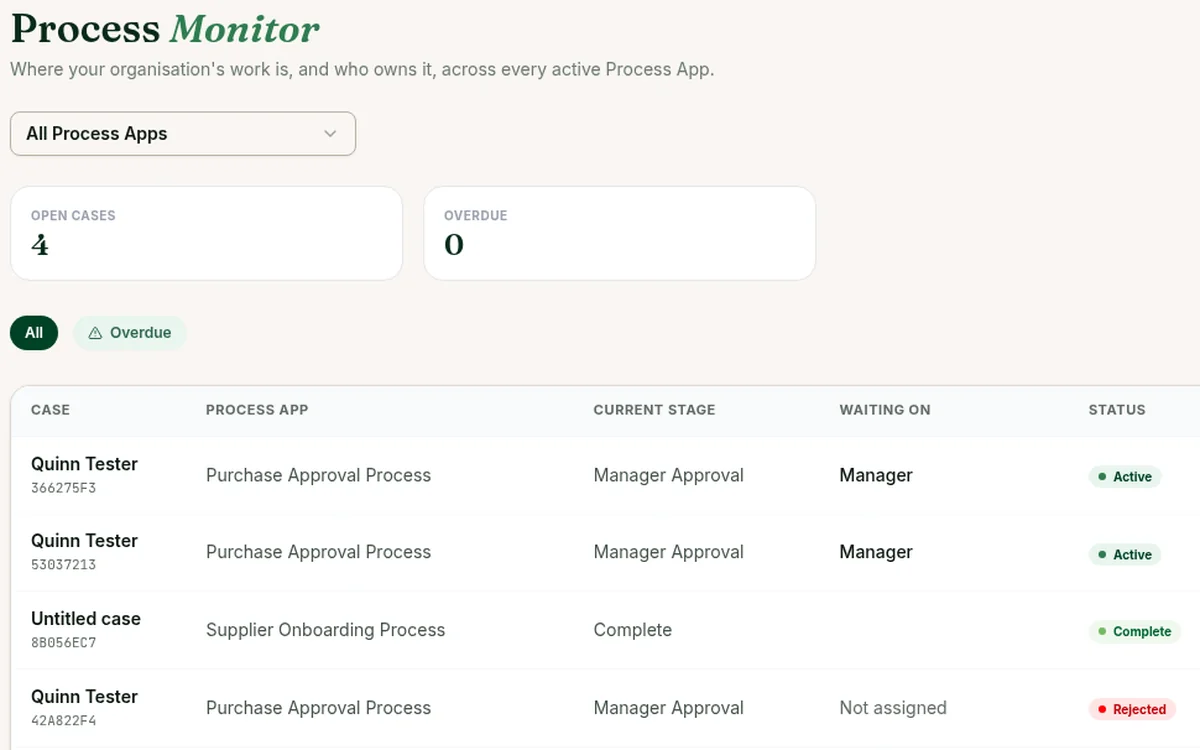The width and height of the screenshot is (1200, 750).
Task: Click Manager waiting-on cell in row 366275F3
Action: click(876, 476)
